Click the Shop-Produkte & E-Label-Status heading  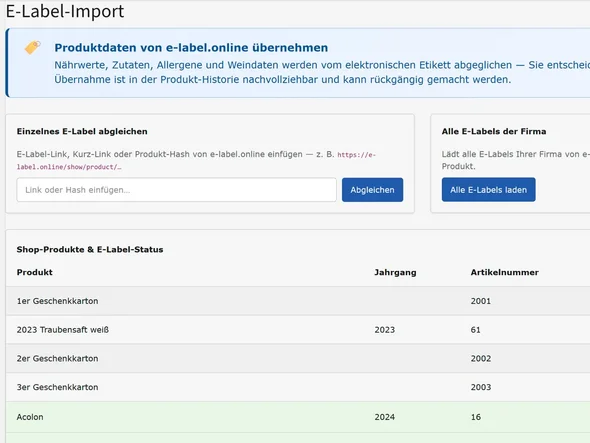point(90,250)
